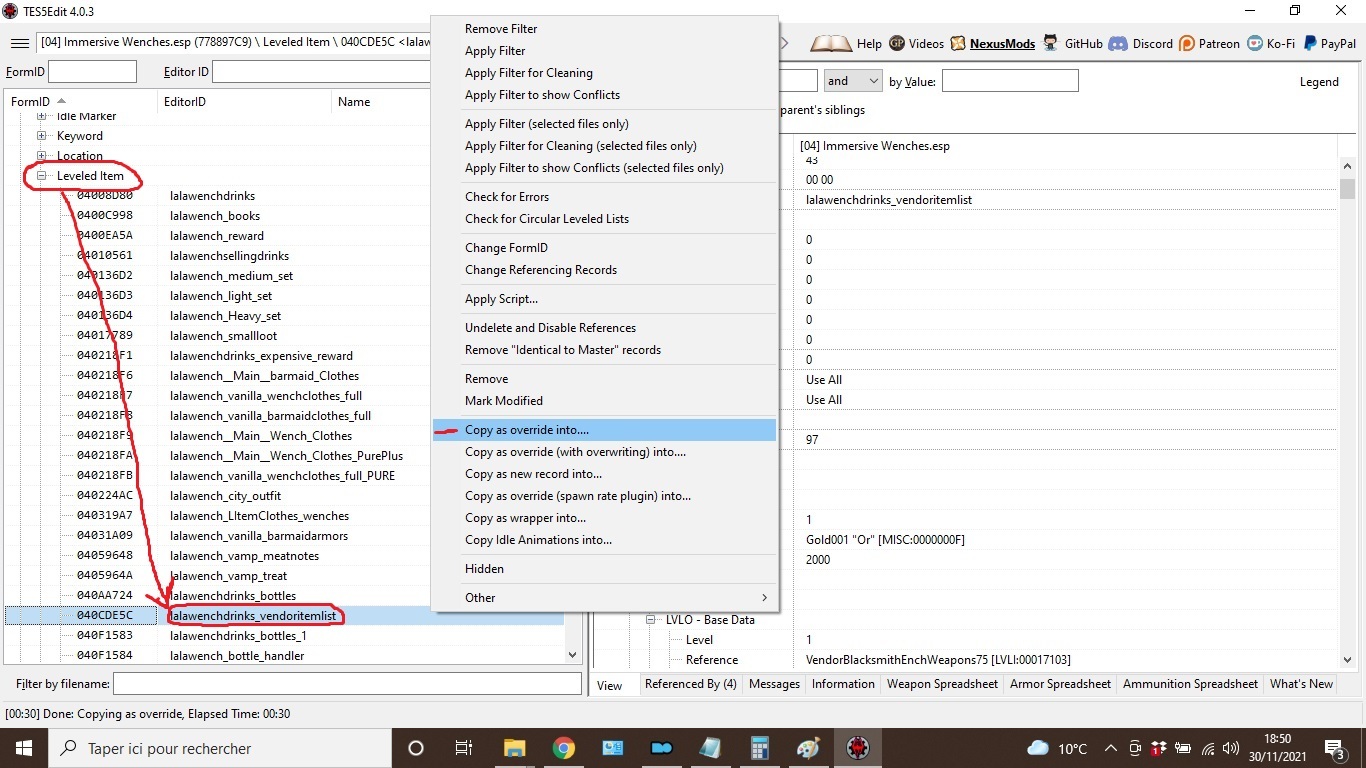
Task: Select Check for Errors menu entry
Action: pos(507,197)
